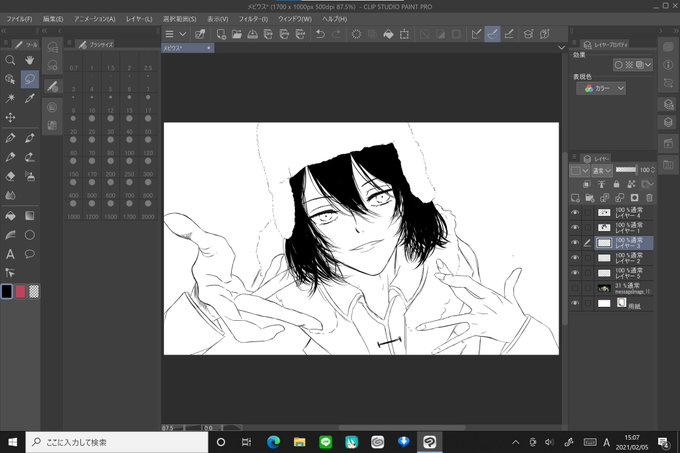Open Microsoft Edge from the taskbar
Screen dimensions: 680x453
pos(273,442)
